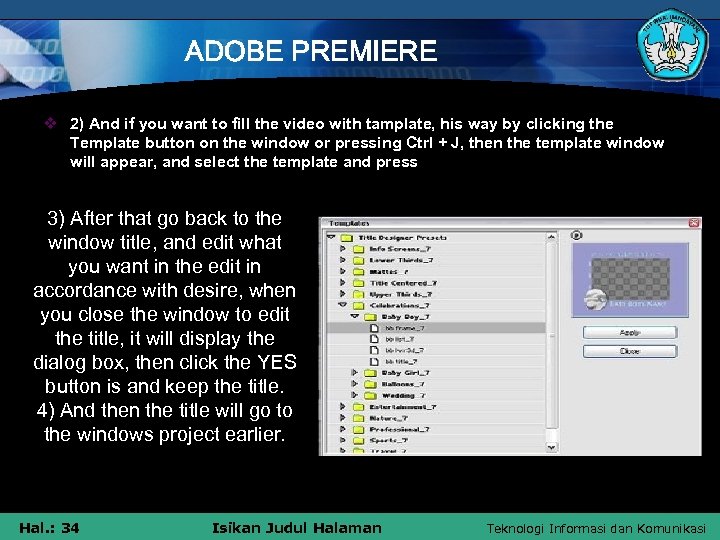This screenshot has width=720, height=540.
Task: Select the Info Screens_7 label
Action: [x=400, y=248]
